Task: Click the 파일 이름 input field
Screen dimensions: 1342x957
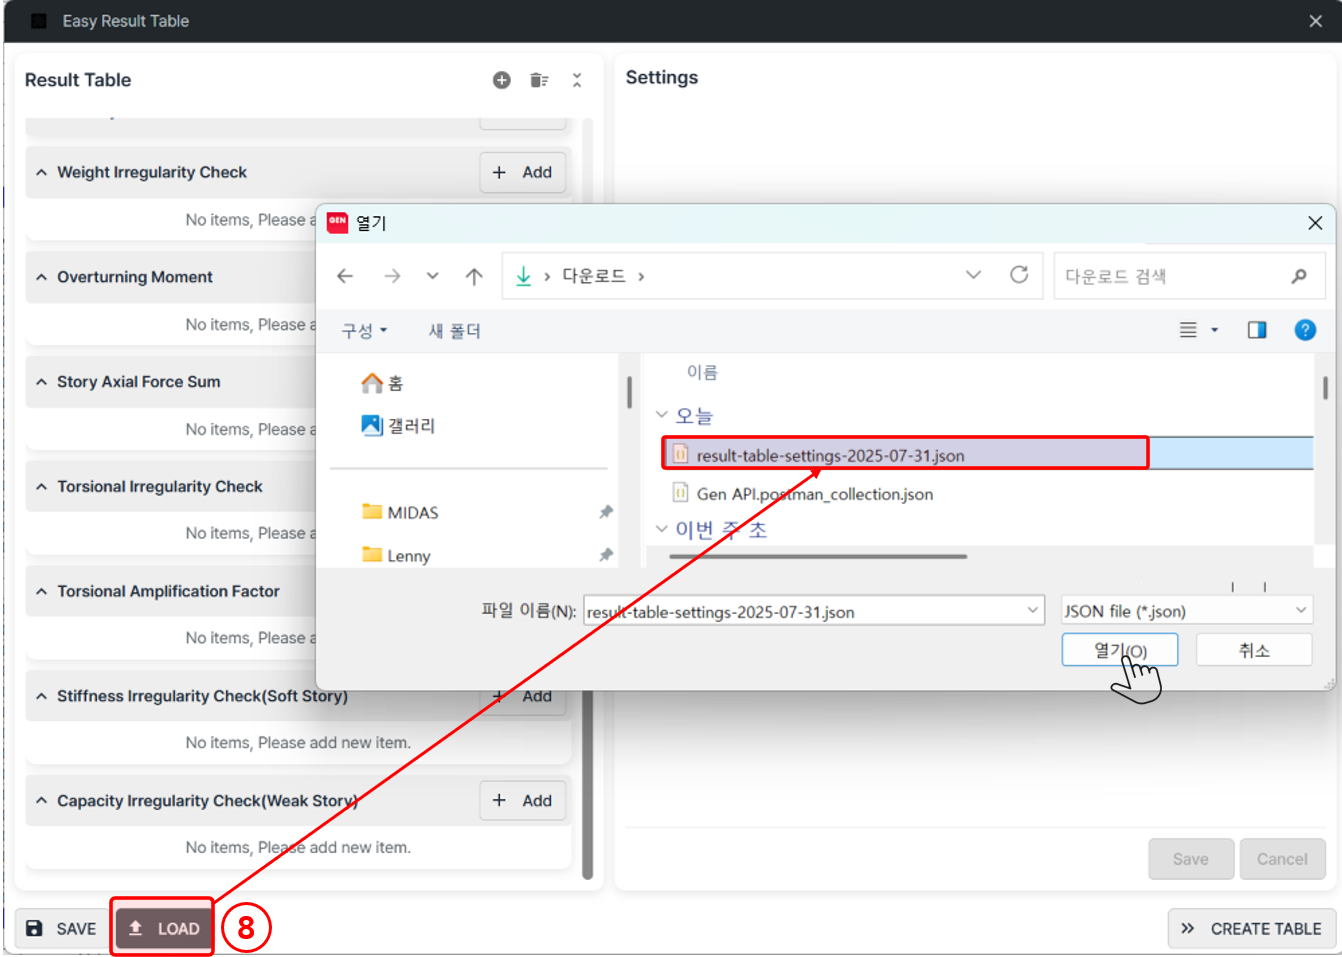Action: (800, 612)
